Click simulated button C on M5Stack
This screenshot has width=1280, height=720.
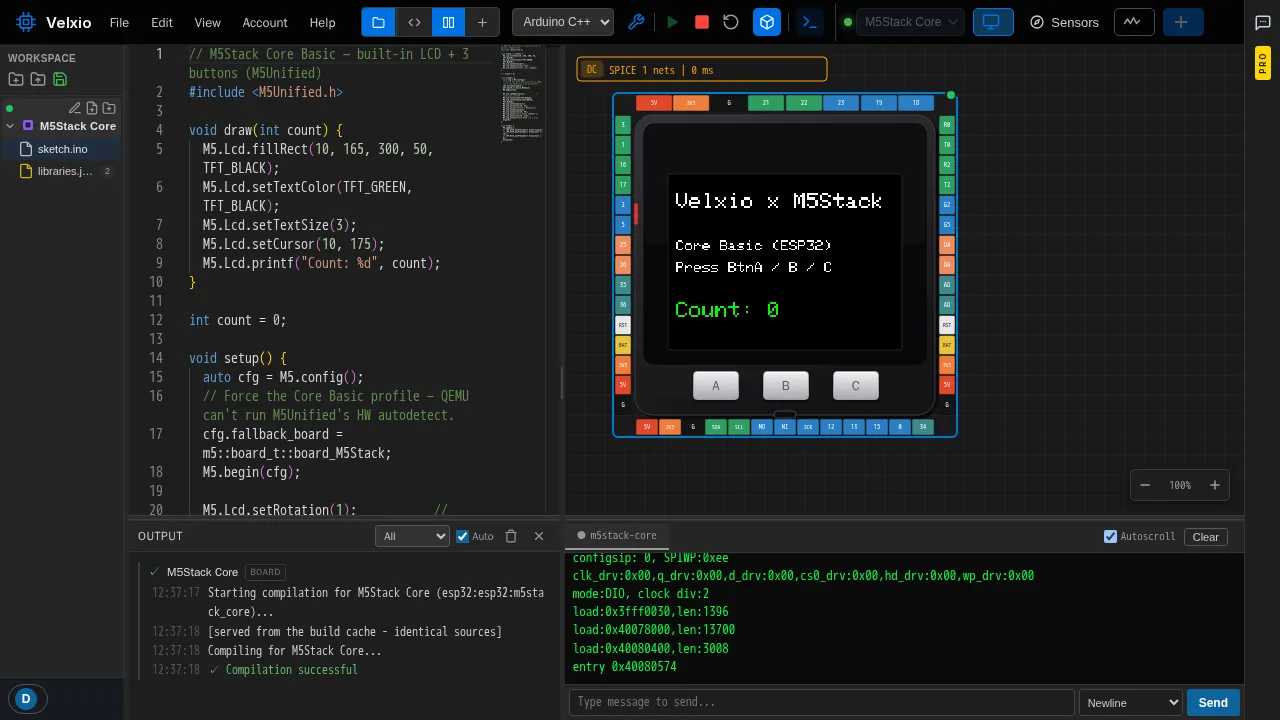855,386
